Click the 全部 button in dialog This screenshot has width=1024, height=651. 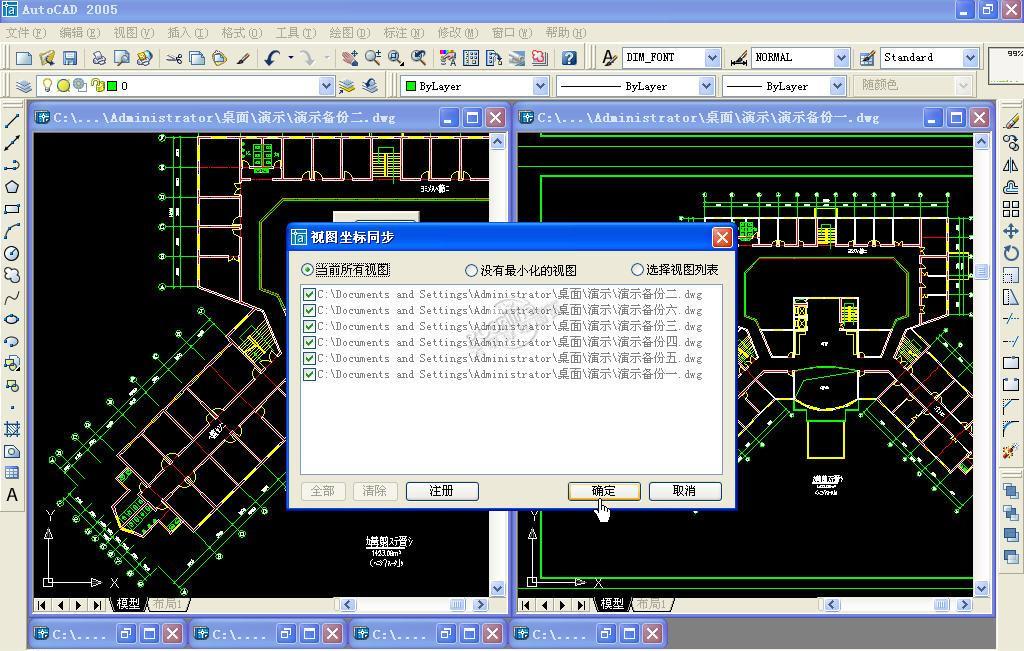pos(323,491)
